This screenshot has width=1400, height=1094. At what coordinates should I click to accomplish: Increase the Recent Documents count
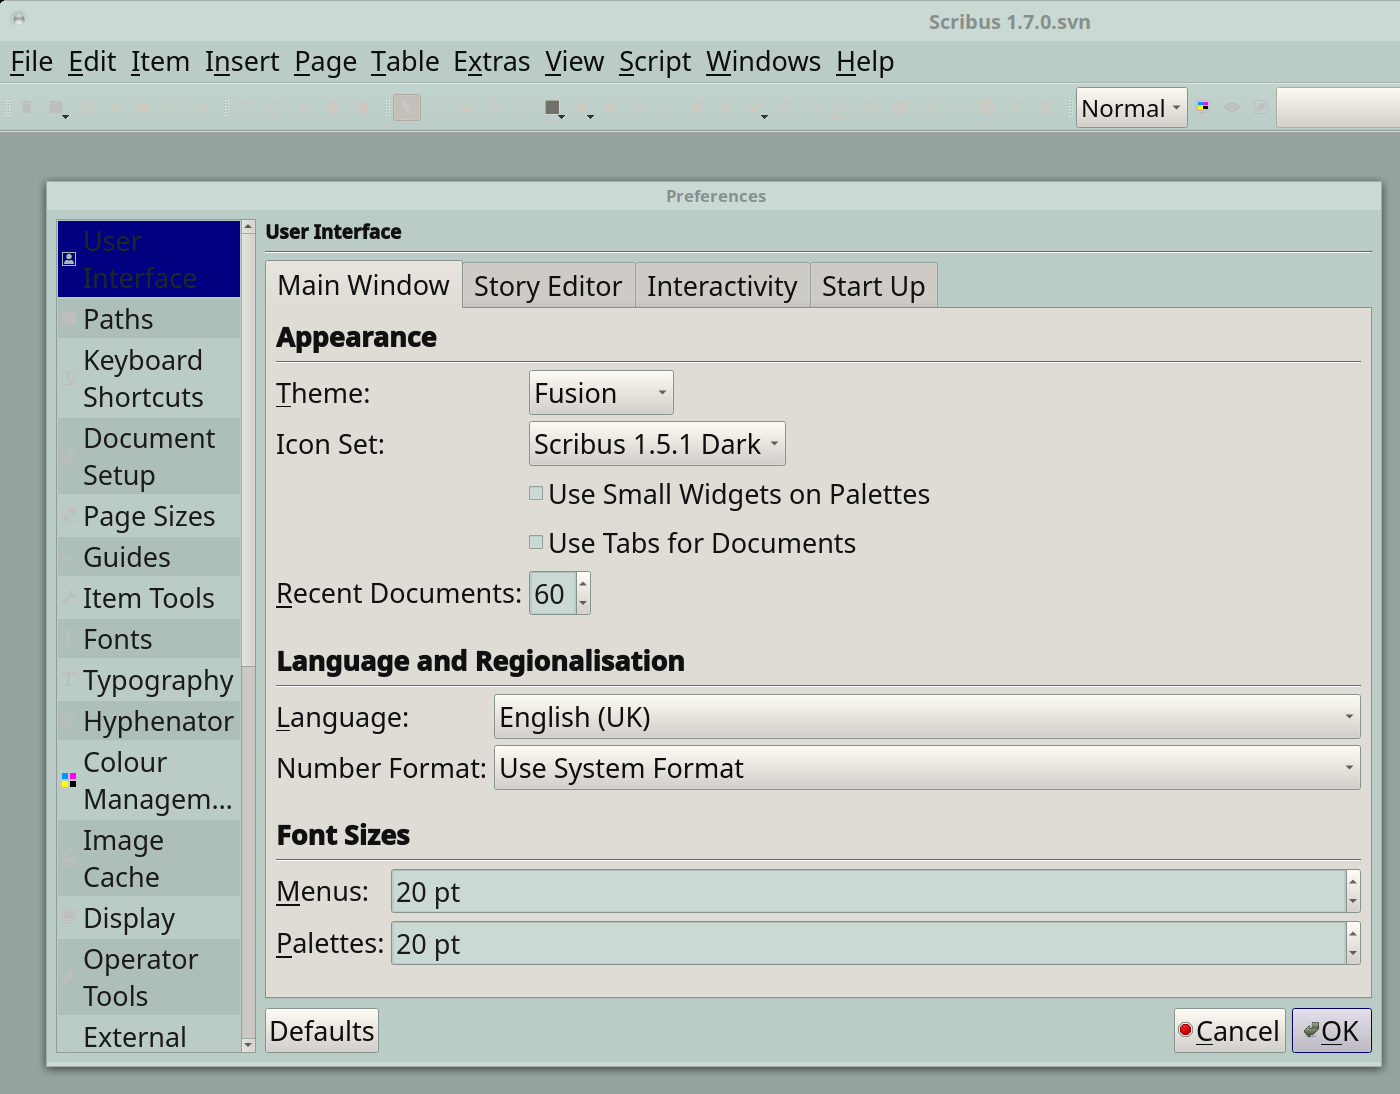pos(583,584)
